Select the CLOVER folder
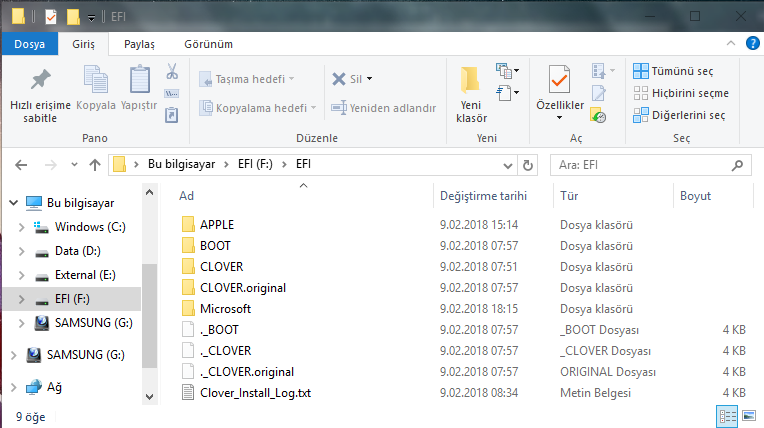This screenshot has width=764, height=428. tap(221, 267)
